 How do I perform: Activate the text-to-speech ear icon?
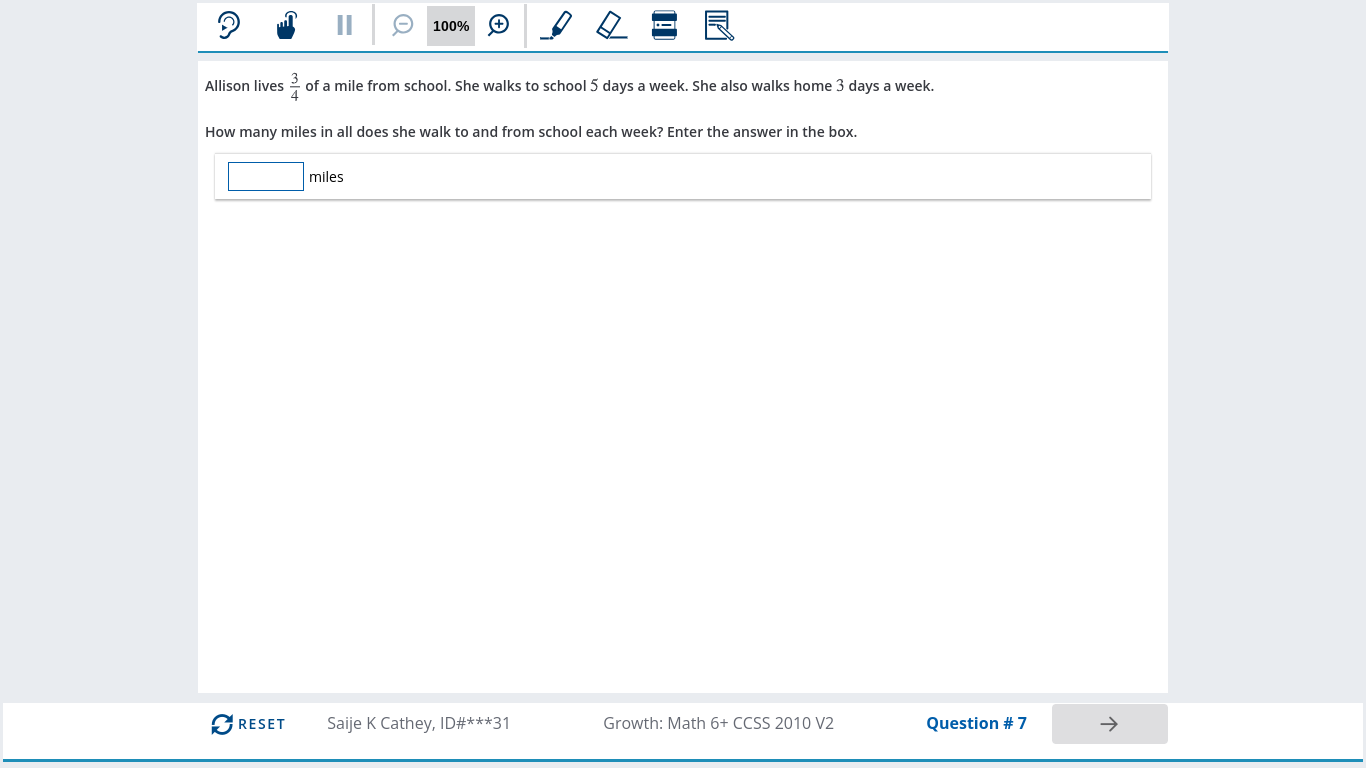229,25
